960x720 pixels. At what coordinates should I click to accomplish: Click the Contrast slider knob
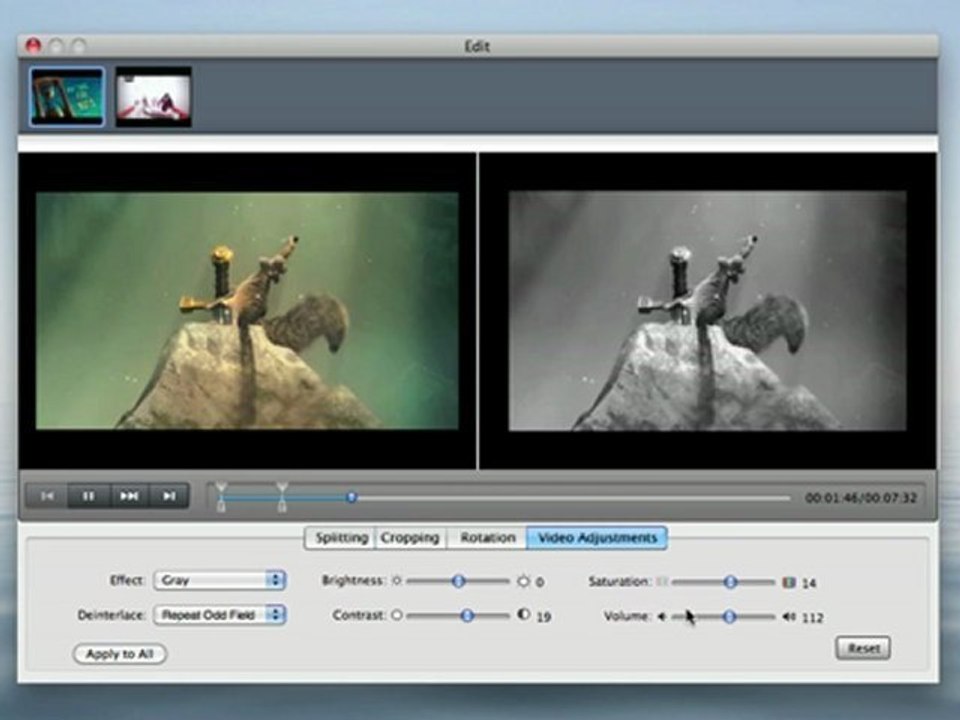[467, 615]
